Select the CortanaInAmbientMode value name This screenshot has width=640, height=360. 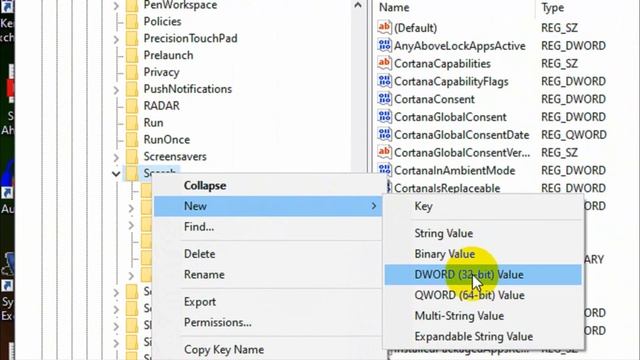pos(454,171)
